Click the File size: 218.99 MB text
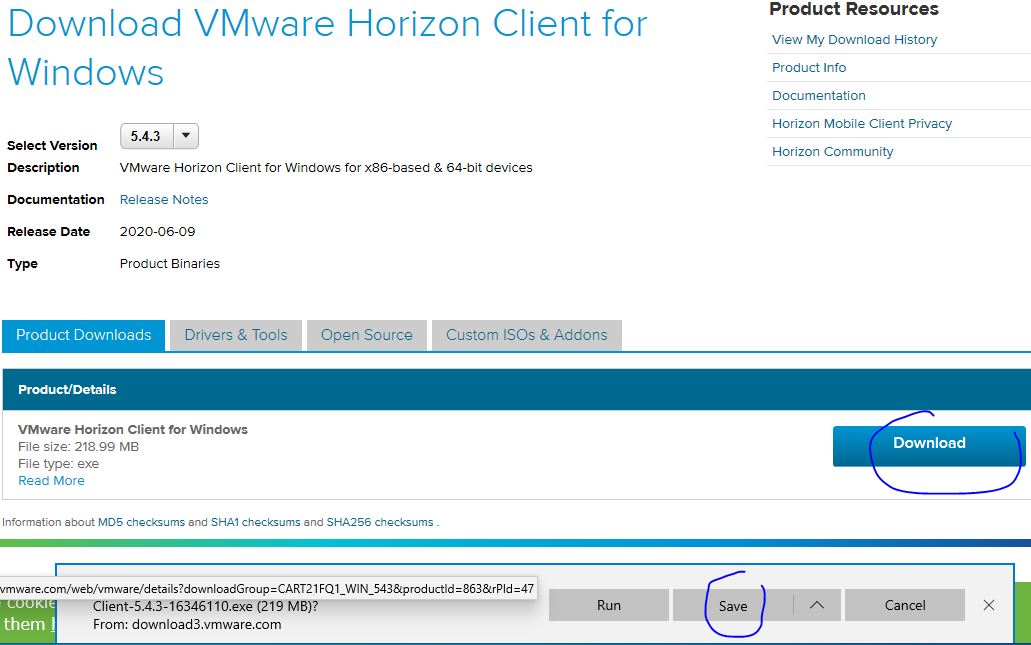Viewport: 1031px width, 645px height. click(x=78, y=446)
